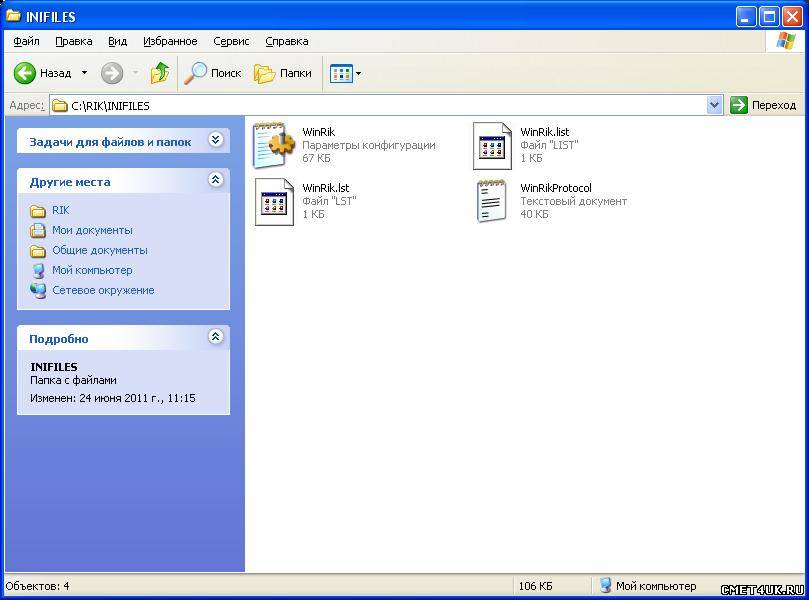Click the 'Подробно' panel header text

pos(59,339)
